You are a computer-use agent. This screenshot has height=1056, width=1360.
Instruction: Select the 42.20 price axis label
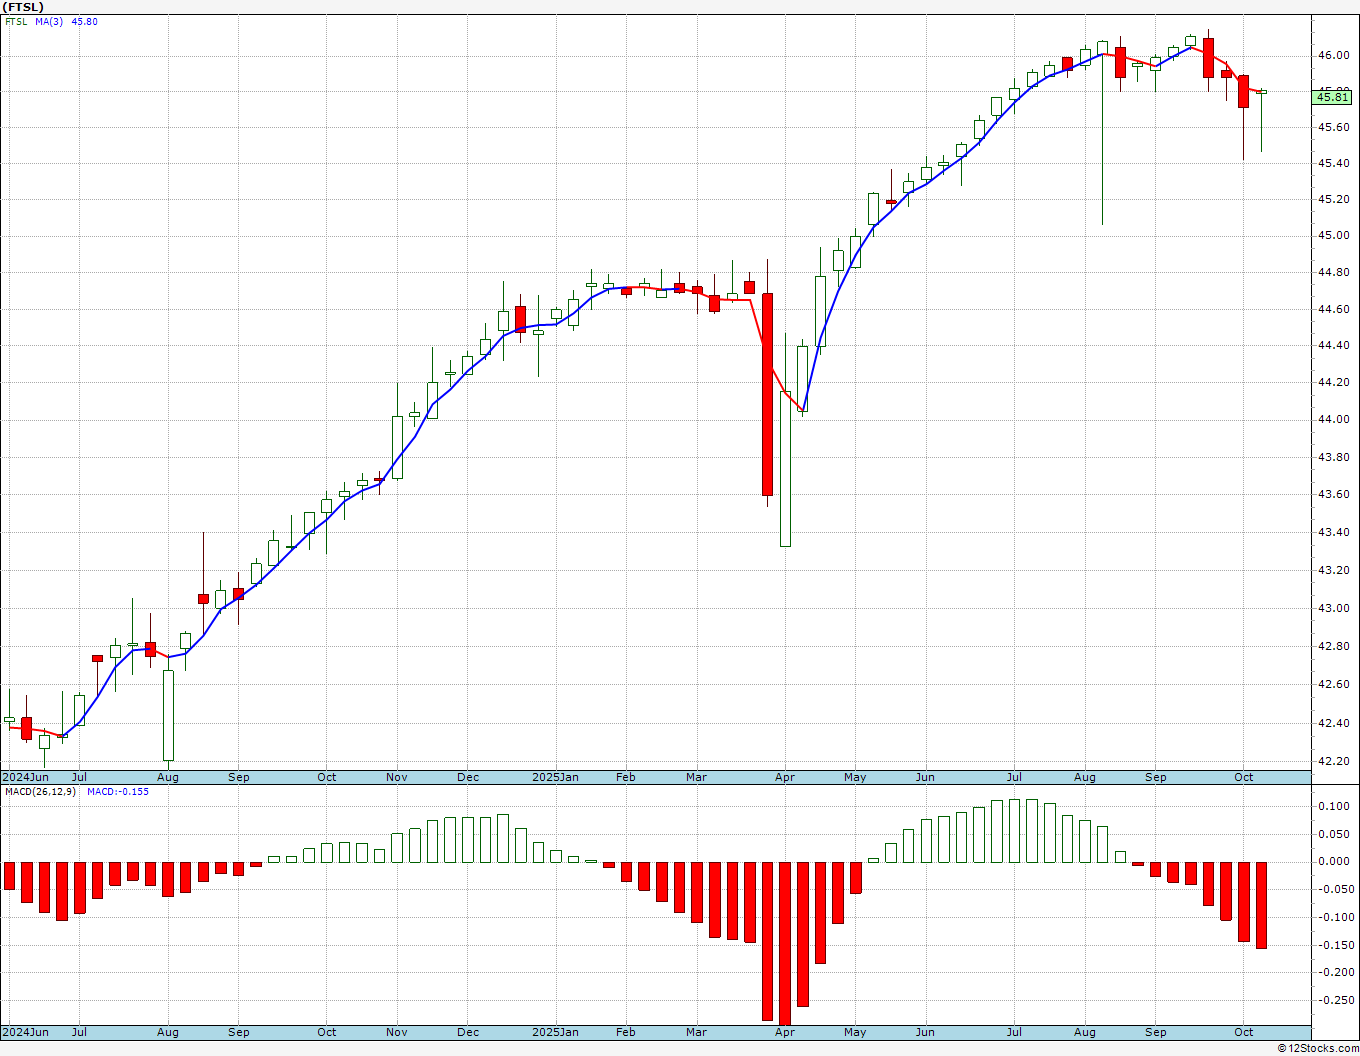point(1332,761)
